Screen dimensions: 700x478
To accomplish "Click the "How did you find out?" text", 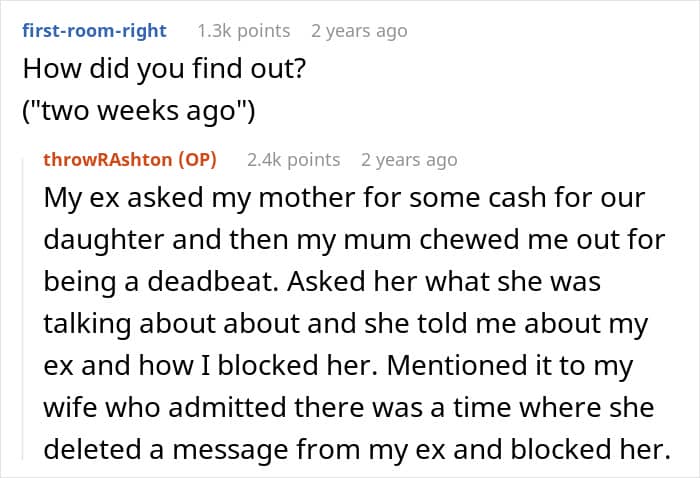I will pyautogui.click(x=164, y=69).
